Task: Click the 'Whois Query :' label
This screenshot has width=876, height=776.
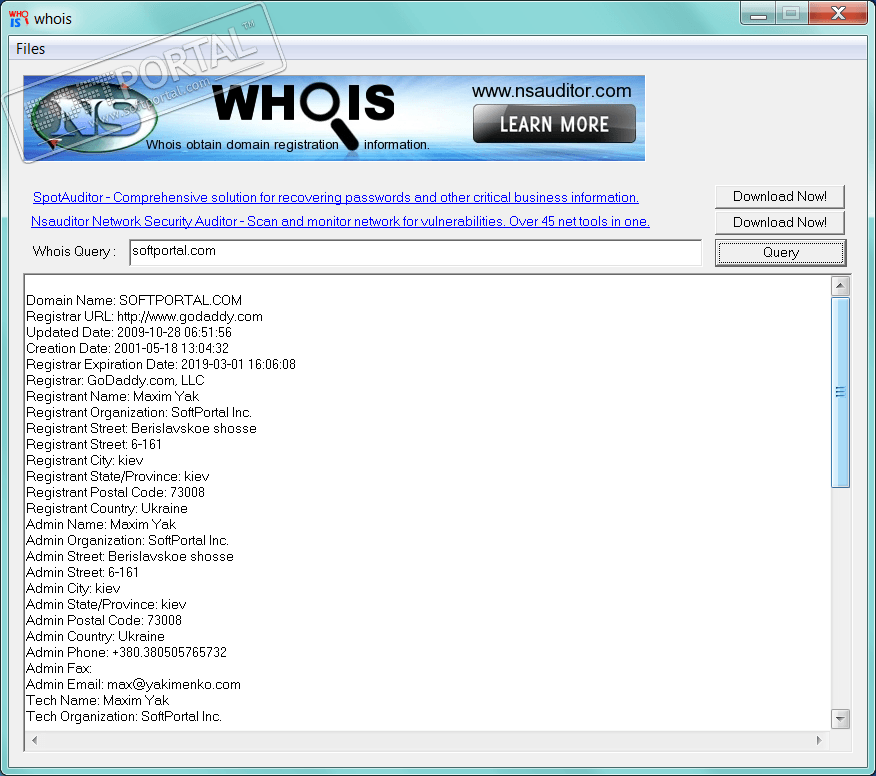Action: (x=74, y=252)
